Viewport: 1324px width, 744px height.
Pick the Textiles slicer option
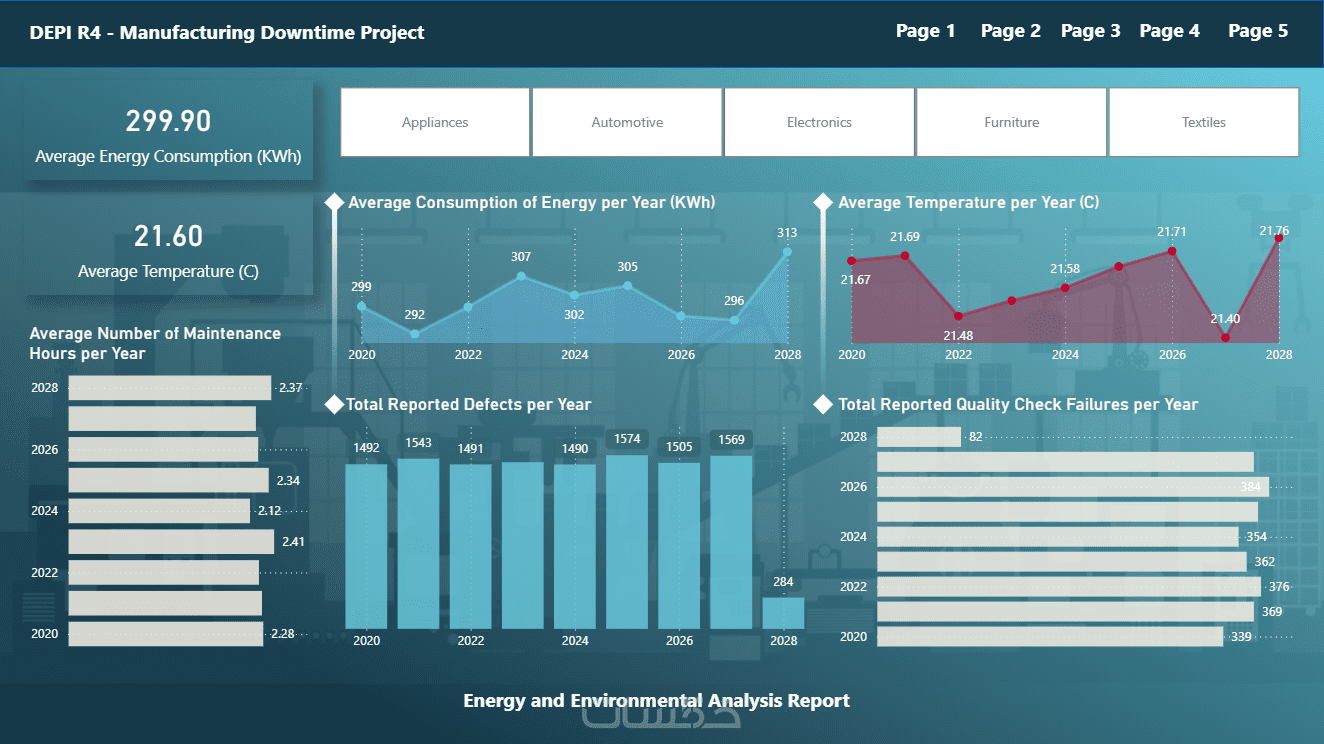tap(1203, 122)
